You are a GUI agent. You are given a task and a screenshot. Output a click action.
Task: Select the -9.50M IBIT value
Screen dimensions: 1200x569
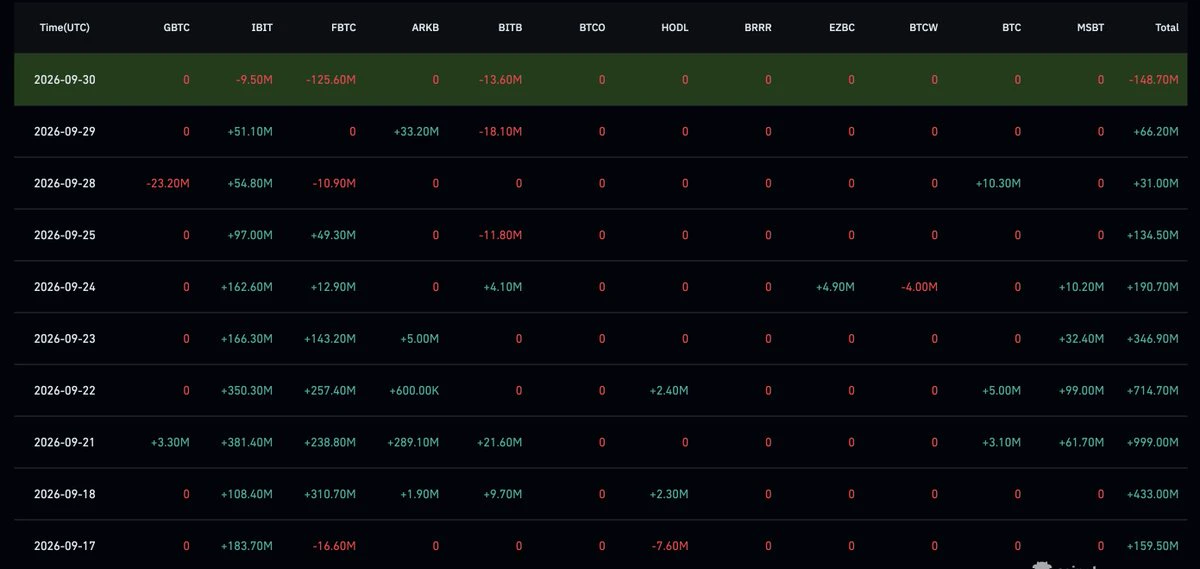click(254, 79)
